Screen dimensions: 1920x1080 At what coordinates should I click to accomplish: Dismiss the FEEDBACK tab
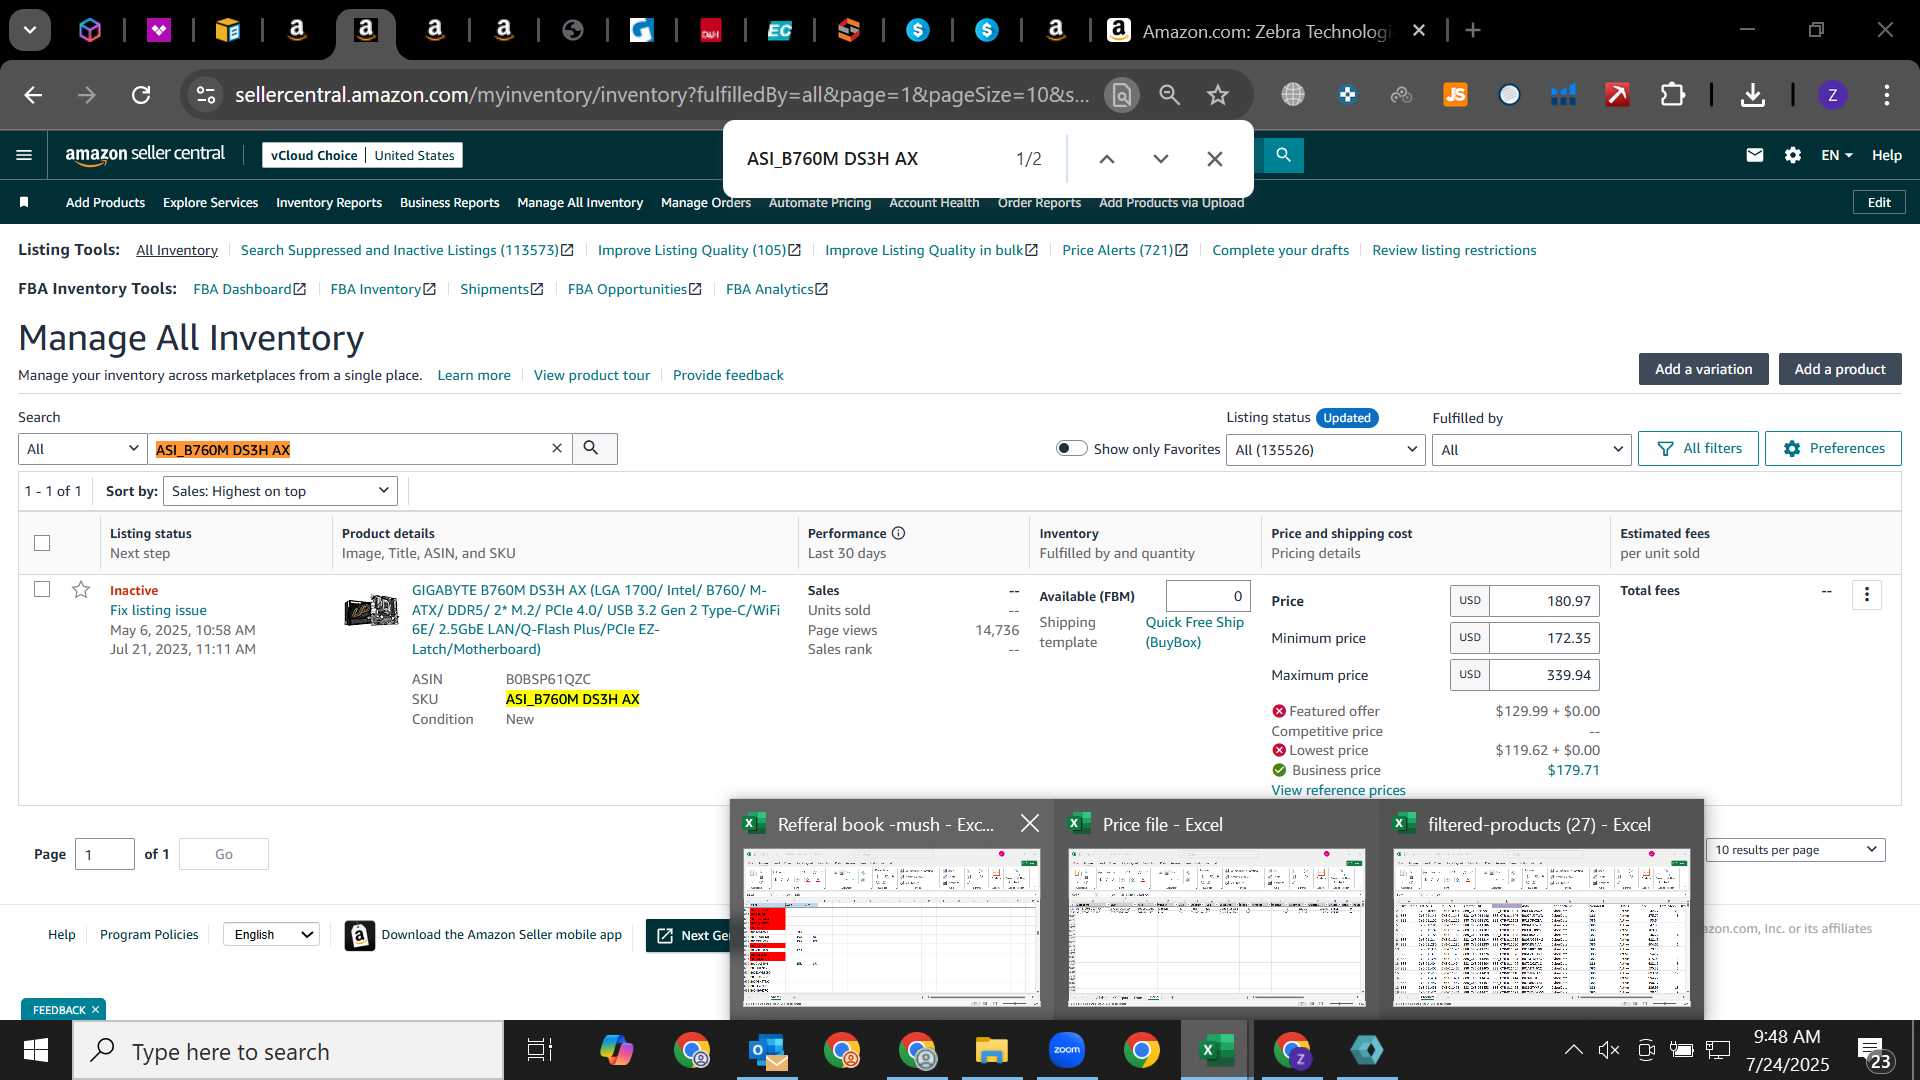point(95,1010)
